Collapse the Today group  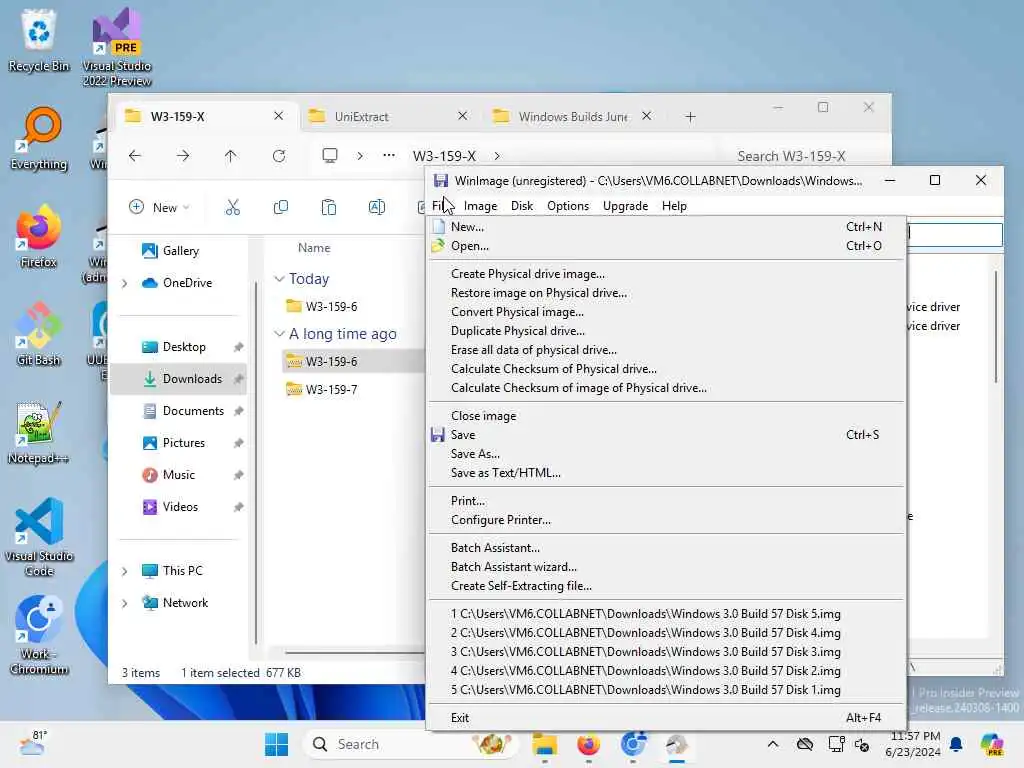click(280, 279)
